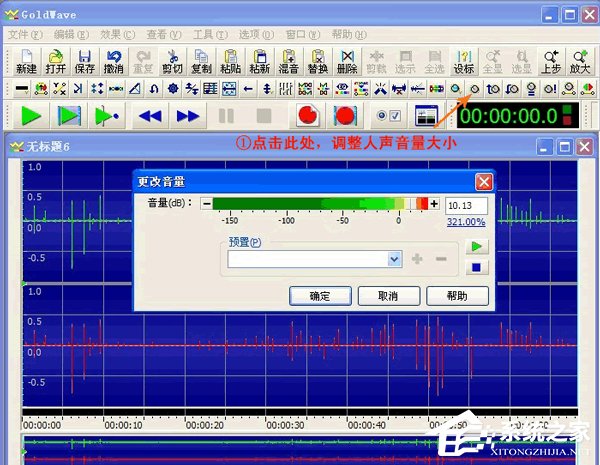This screenshot has width=600, height=465.
Task: Click the grey pause button
Action: tap(226, 116)
